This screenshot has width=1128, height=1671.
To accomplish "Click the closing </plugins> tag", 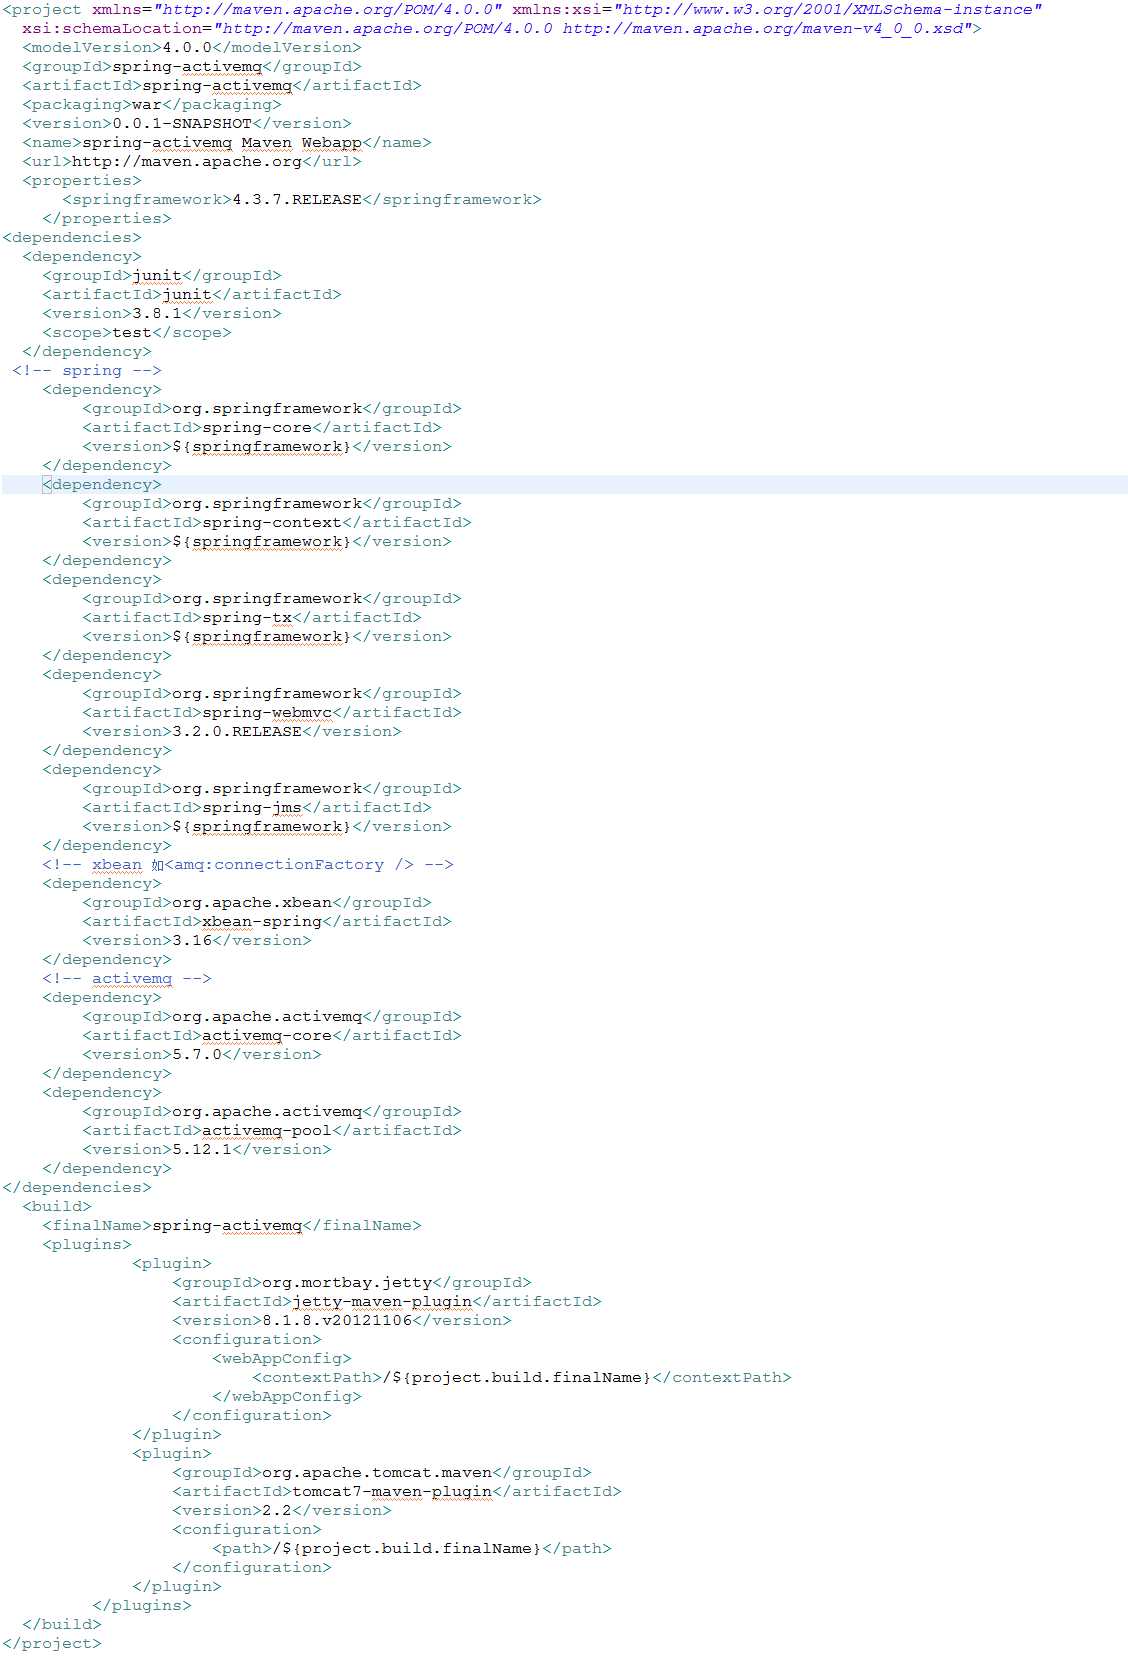I will point(142,1605).
